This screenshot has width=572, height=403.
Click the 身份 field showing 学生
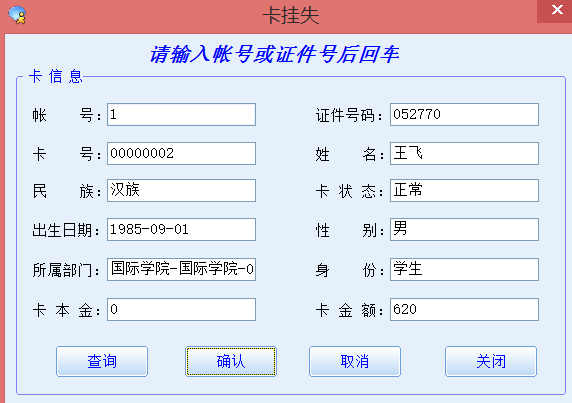coord(464,270)
